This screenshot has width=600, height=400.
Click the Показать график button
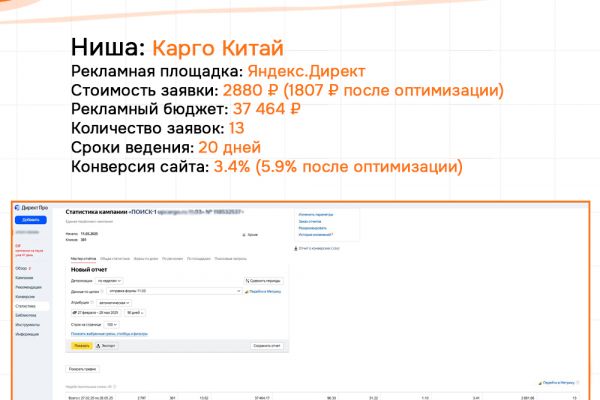click(82, 369)
